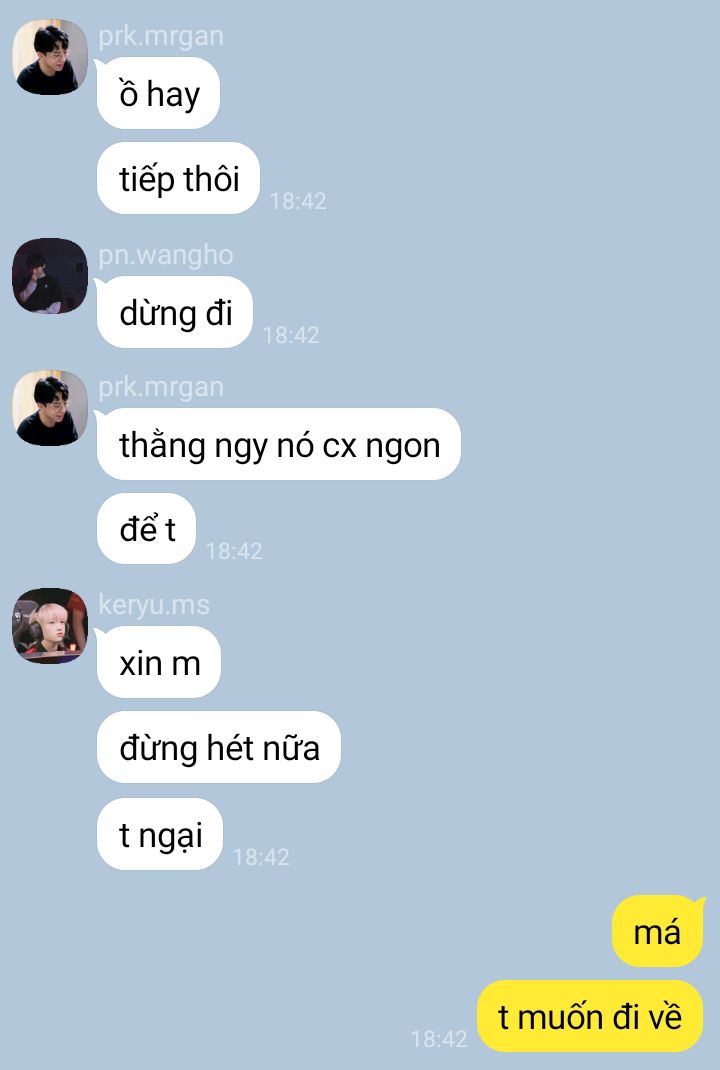The width and height of the screenshot is (720, 1070).
Task: Click the first prk.mrgan username label
Action: click(x=161, y=36)
